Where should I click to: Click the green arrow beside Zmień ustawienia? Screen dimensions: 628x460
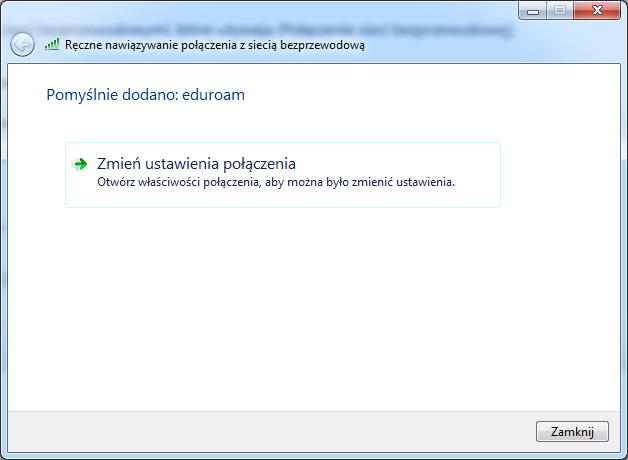[81, 164]
